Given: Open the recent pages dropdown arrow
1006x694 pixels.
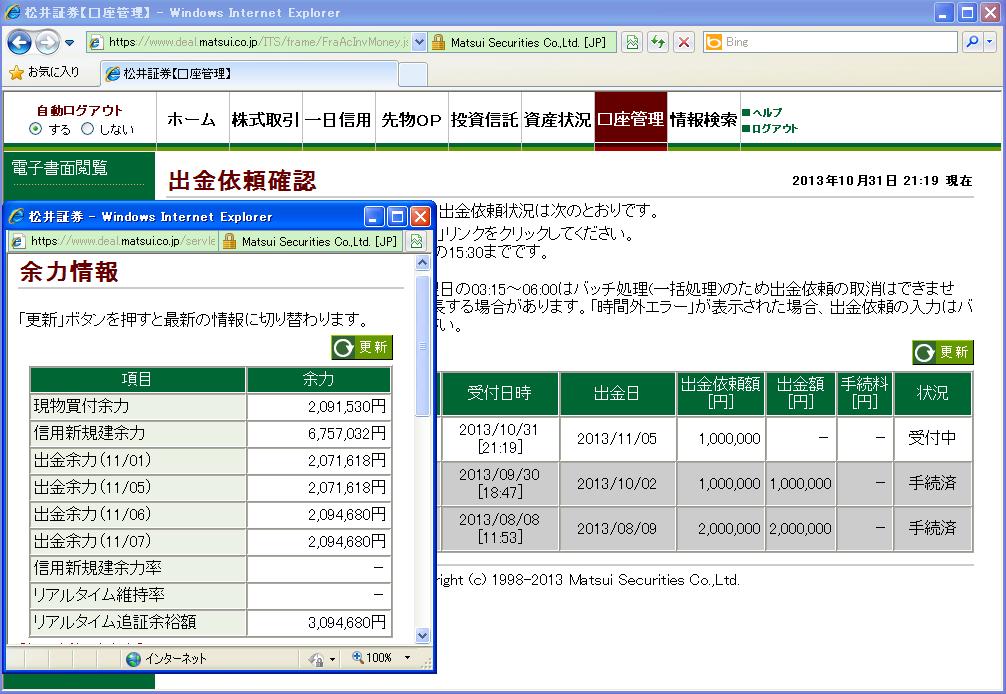Looking at the screenshot, I should coord(69,42).
